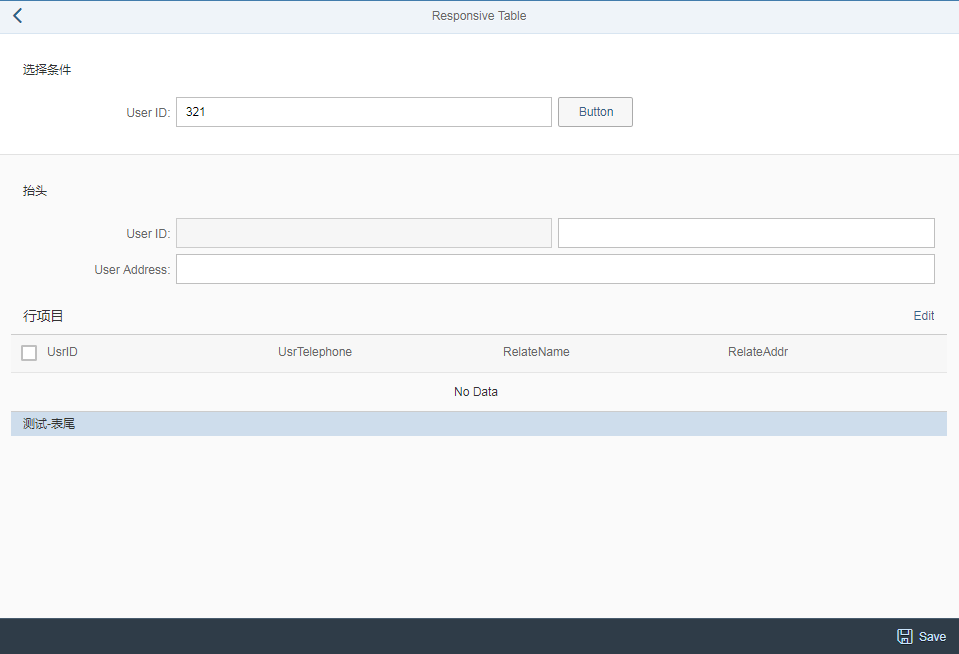Click the 测试-表尾 table footer text
This screenshot has width=959, height=654.
pyautogui.click(x=49, y=424)
